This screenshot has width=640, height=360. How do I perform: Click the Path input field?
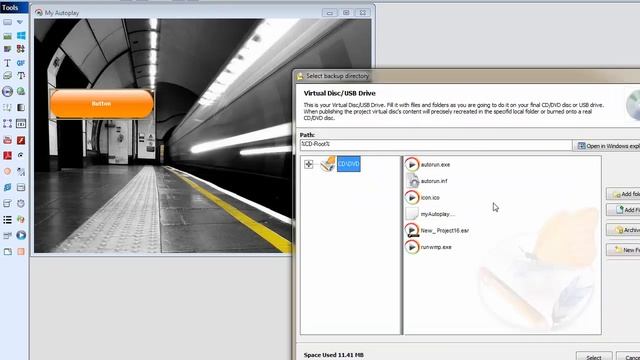pos(436,144)
